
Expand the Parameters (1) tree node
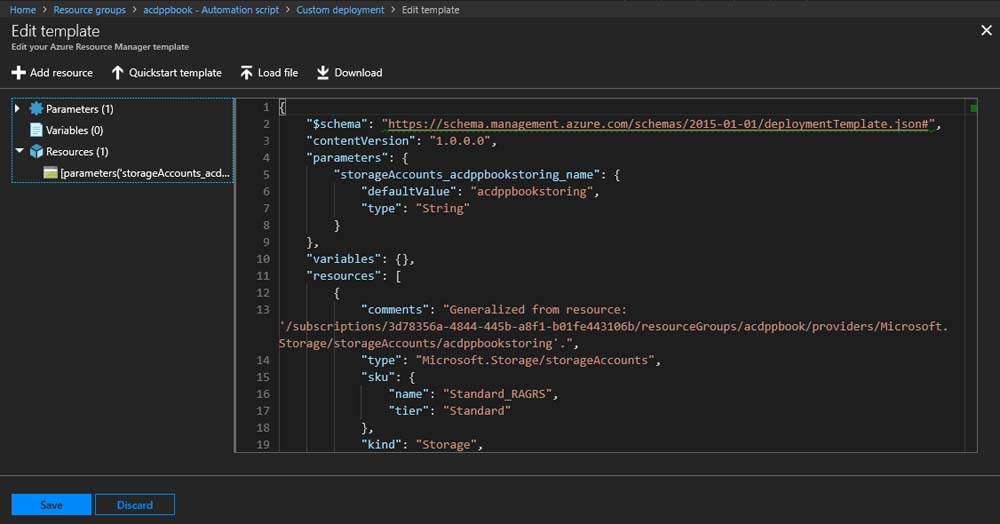[x=18, y=109]
